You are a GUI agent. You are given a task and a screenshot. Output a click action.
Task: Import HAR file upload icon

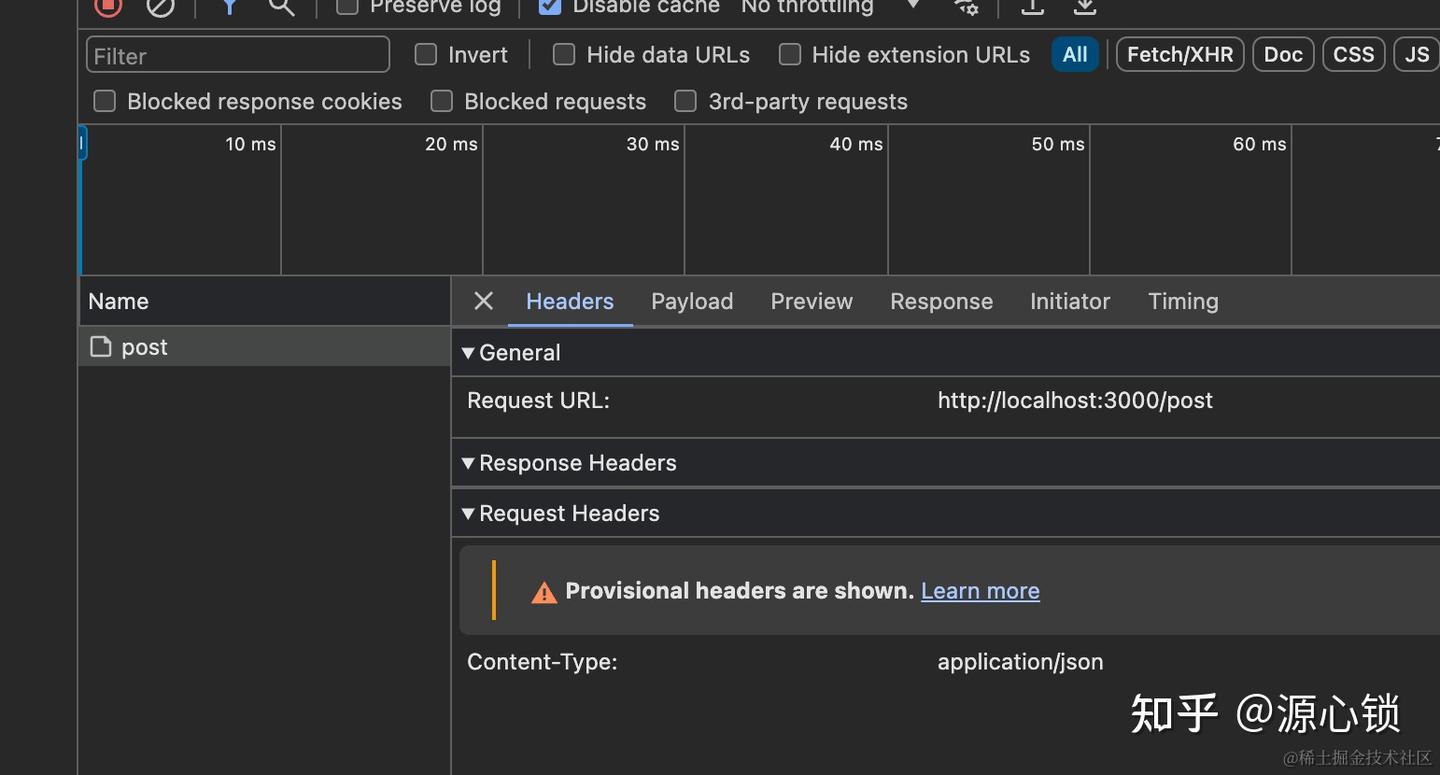click(x=1032, y=7)
